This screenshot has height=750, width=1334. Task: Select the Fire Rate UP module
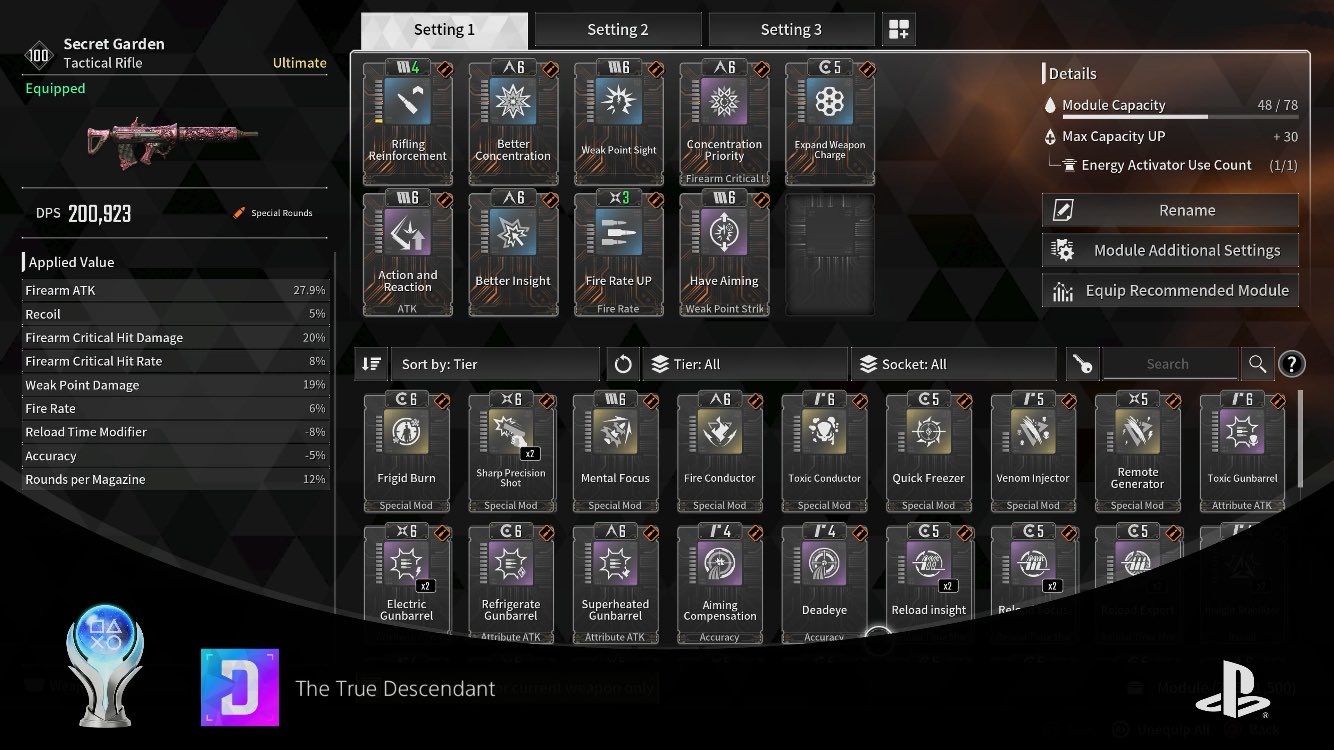coord(619,254)
